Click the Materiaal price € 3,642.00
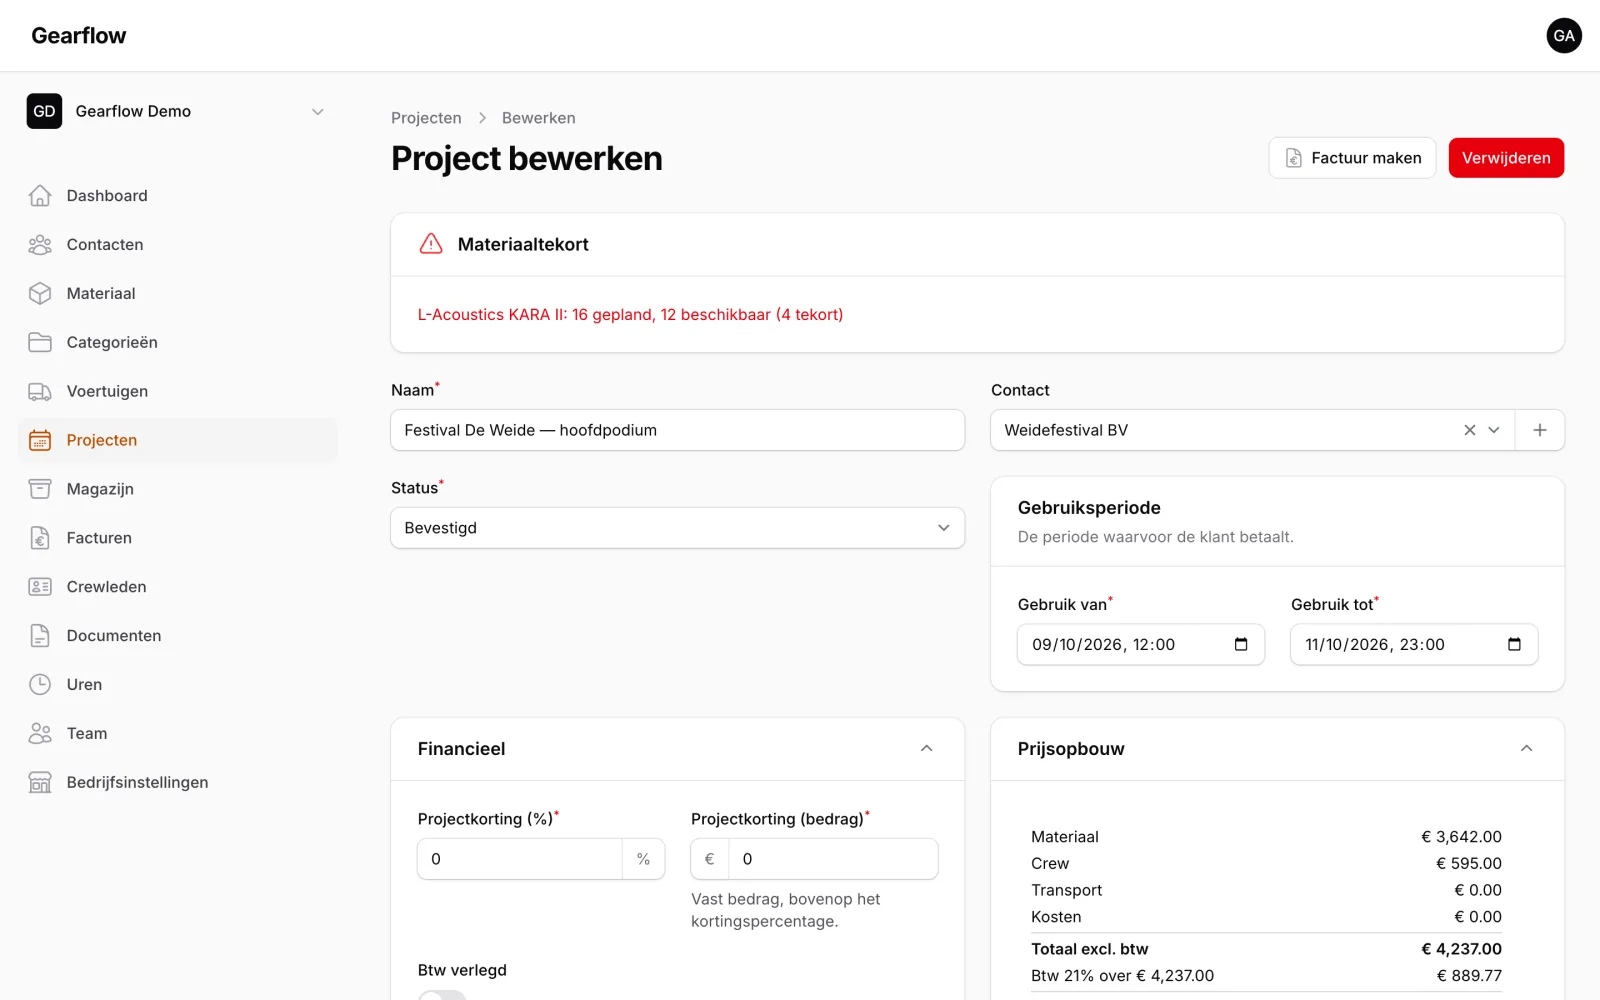This screenshot has width=1600, height=1000. (x=1462, y=837)
